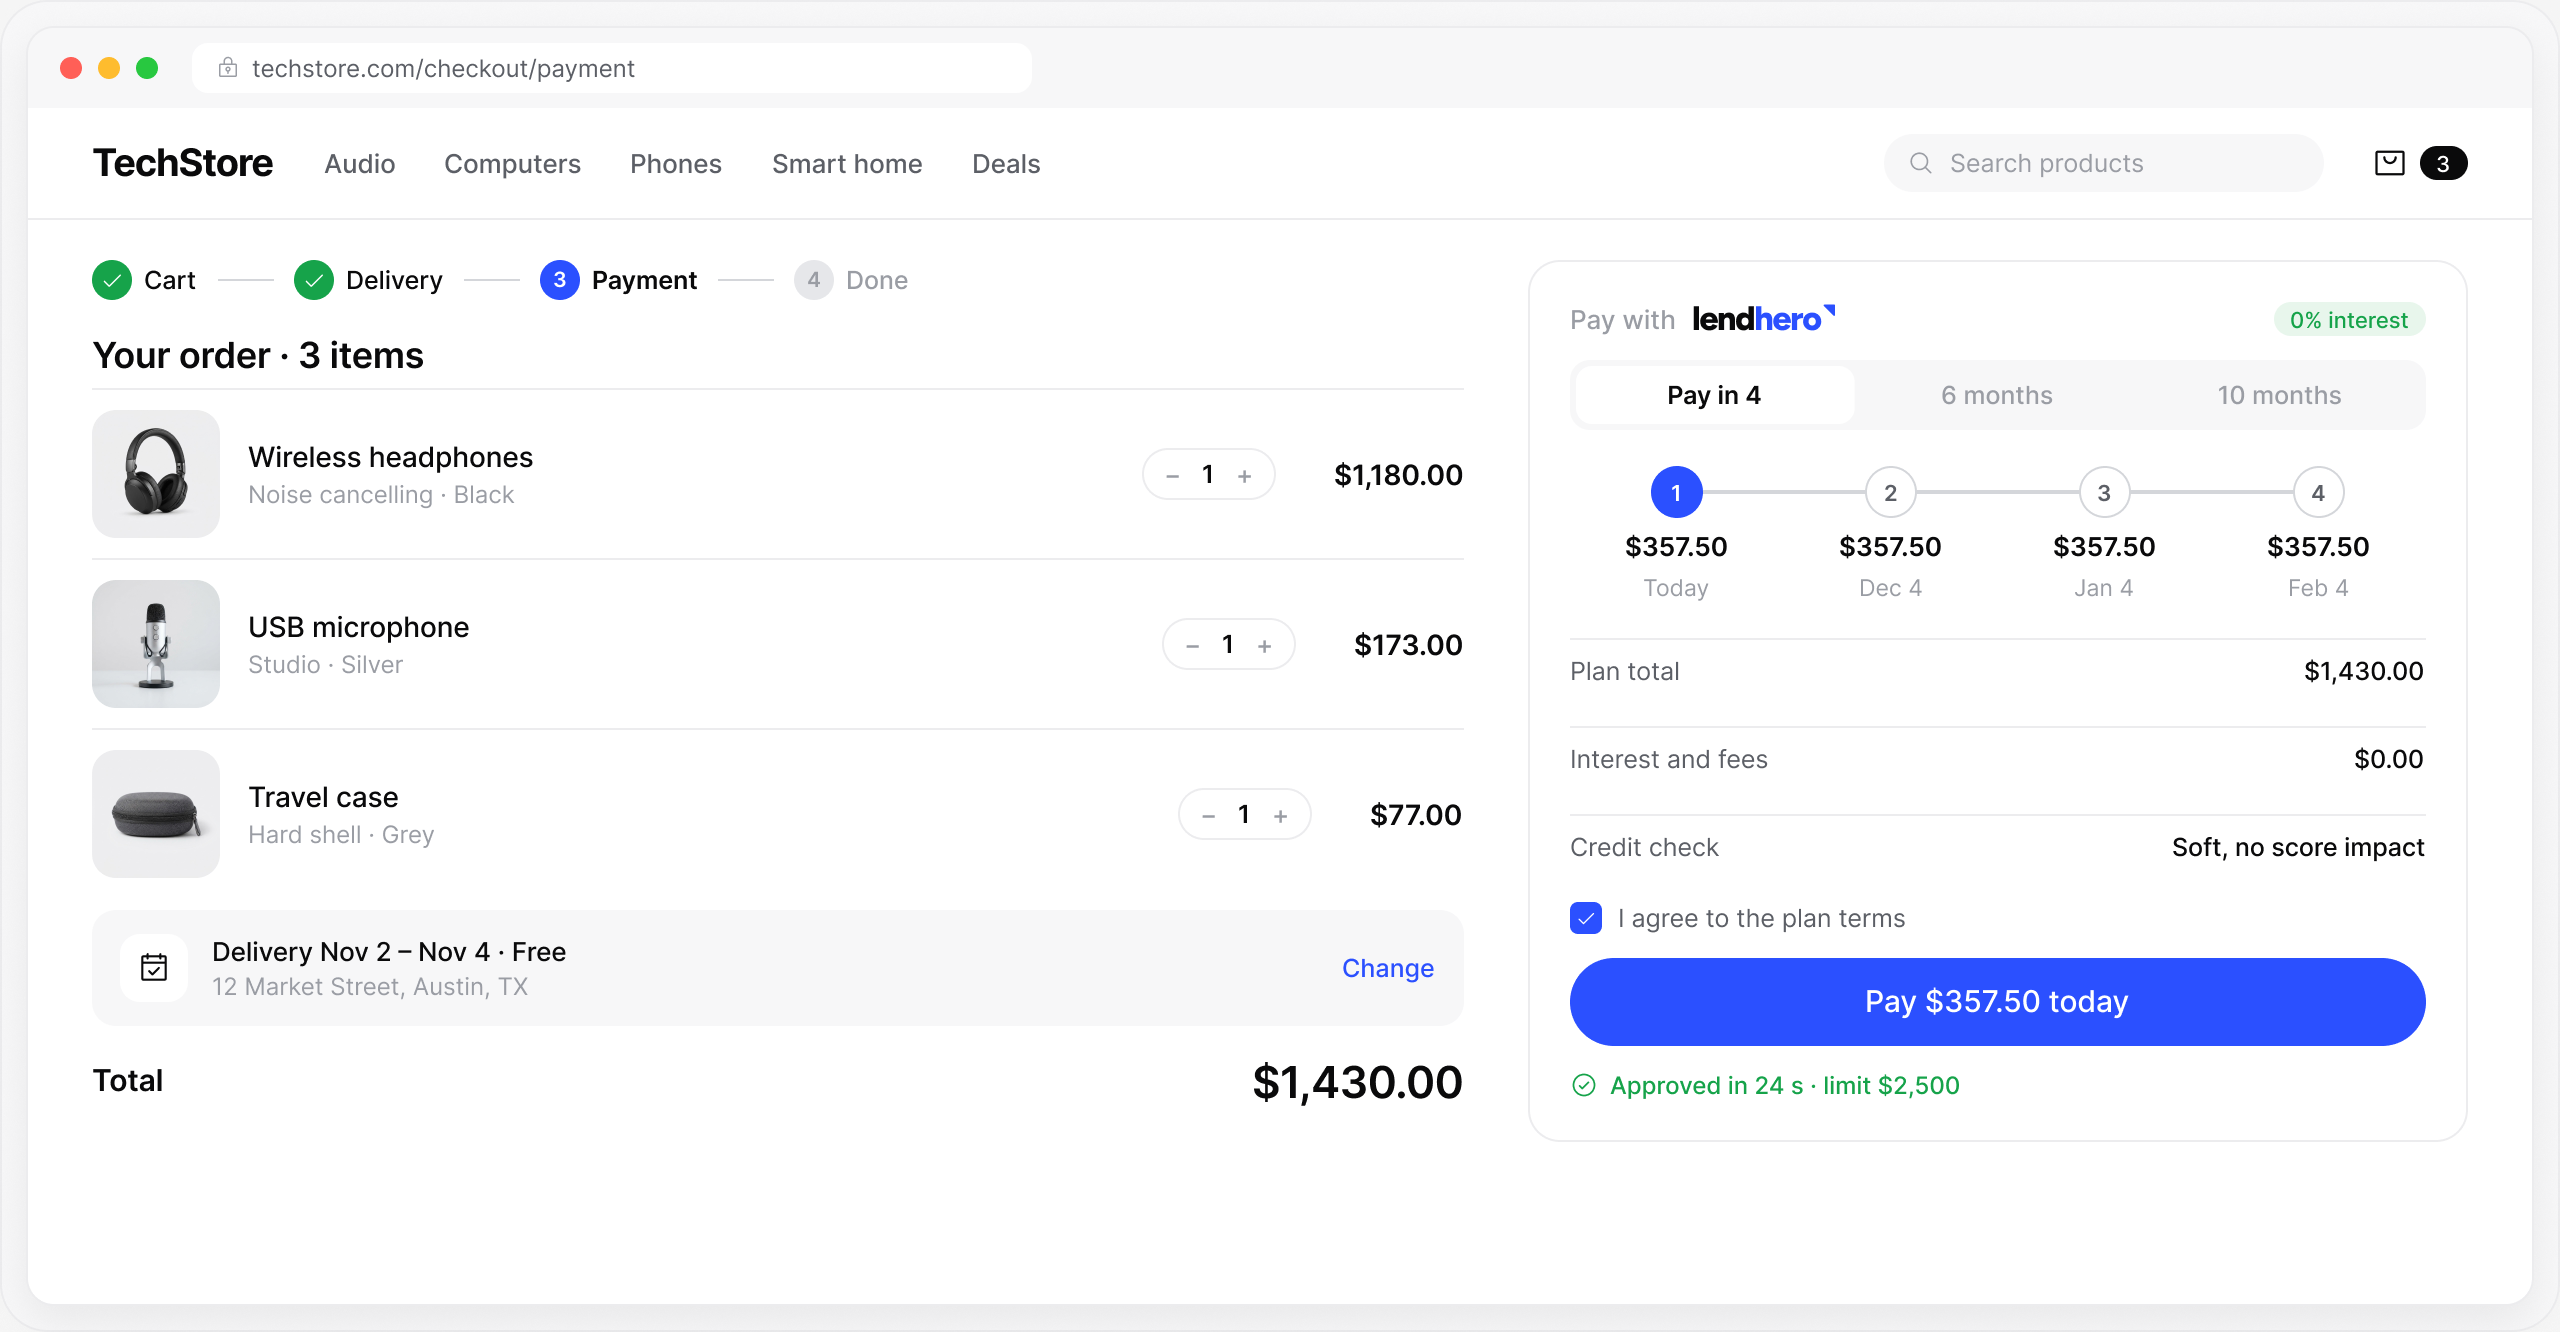
Task: Open the Phones menu
Action: coord(676,163)
